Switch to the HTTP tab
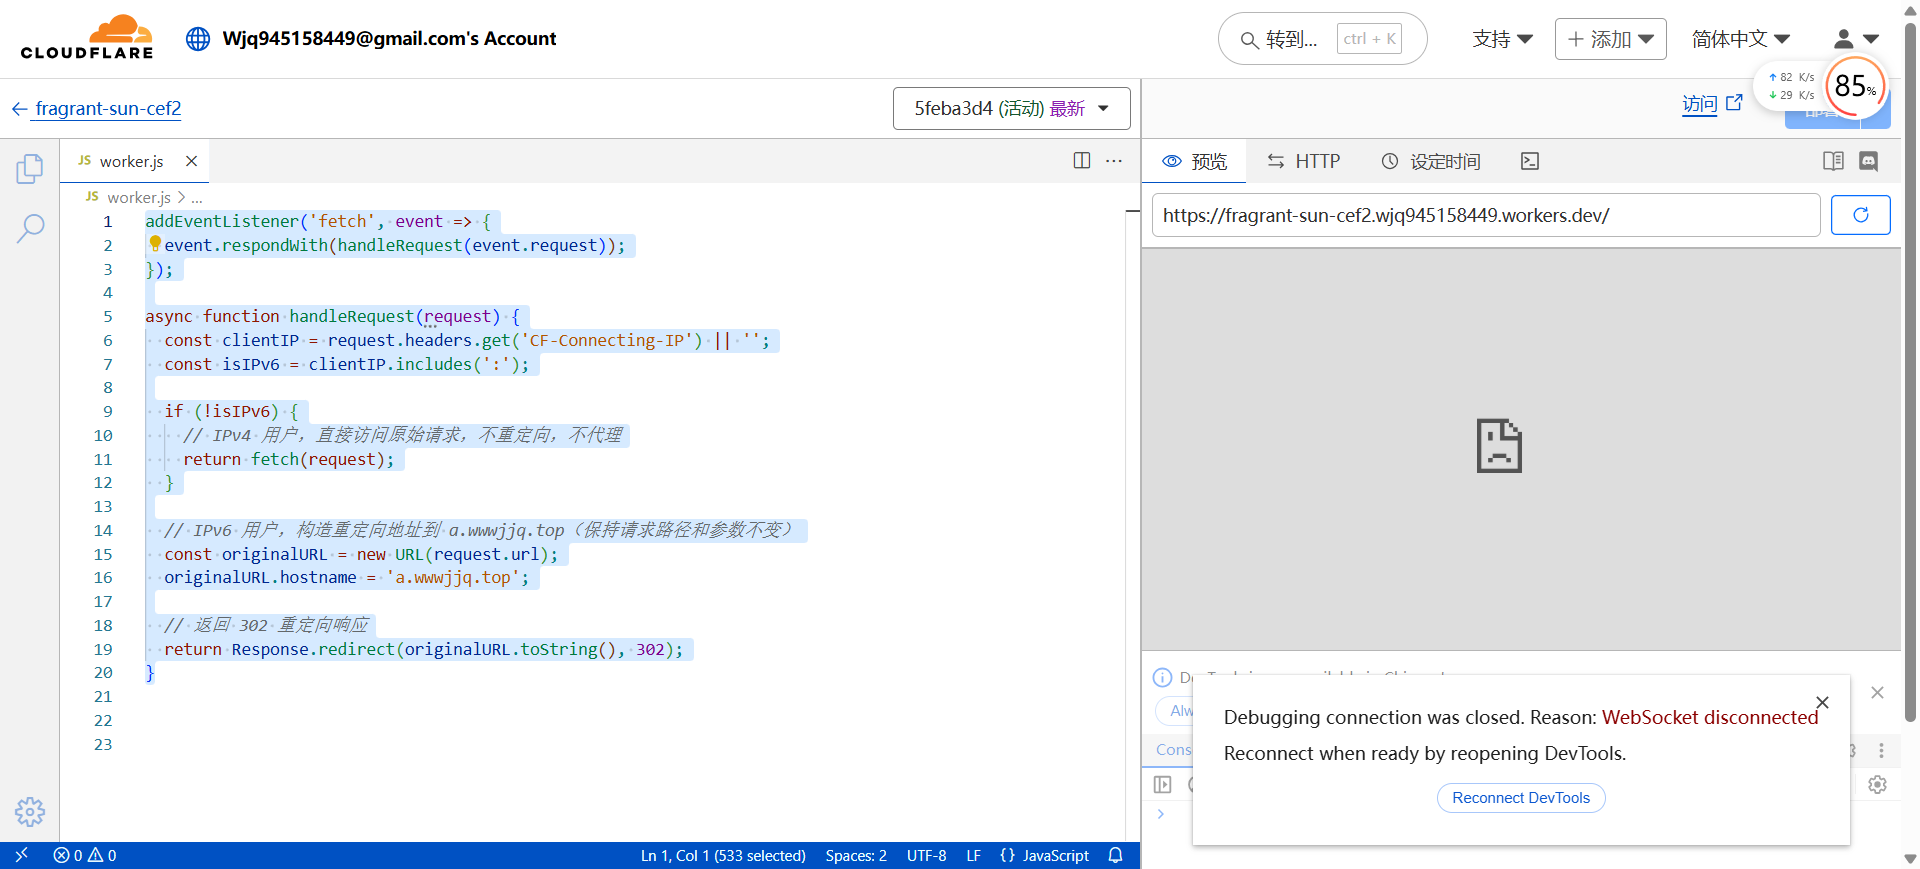 click(1303, 161)
